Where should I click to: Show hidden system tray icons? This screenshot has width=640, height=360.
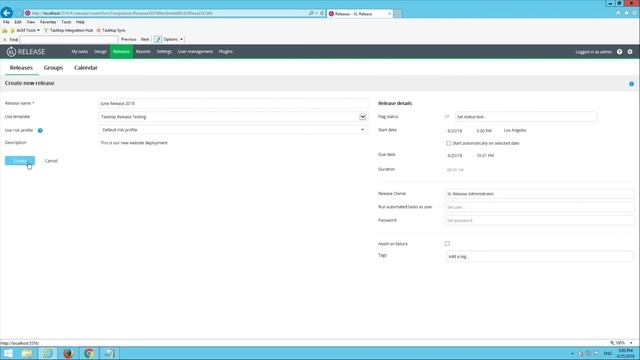(572, 354)
